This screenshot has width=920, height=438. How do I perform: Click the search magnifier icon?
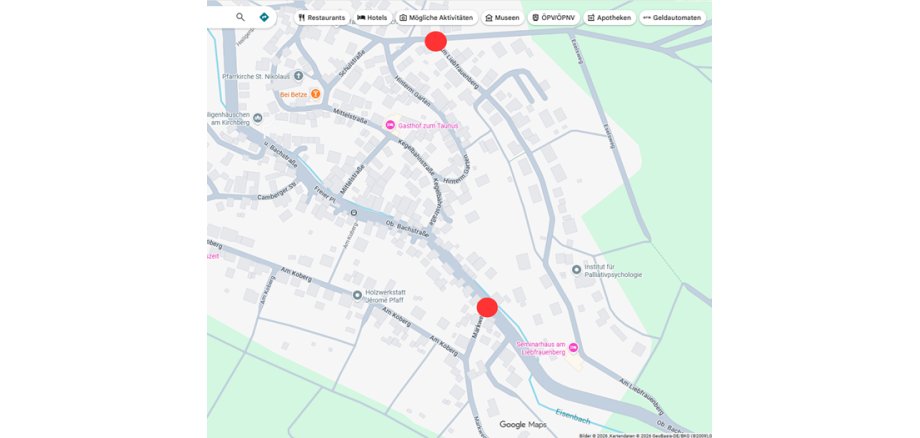[x=240, y=17]
